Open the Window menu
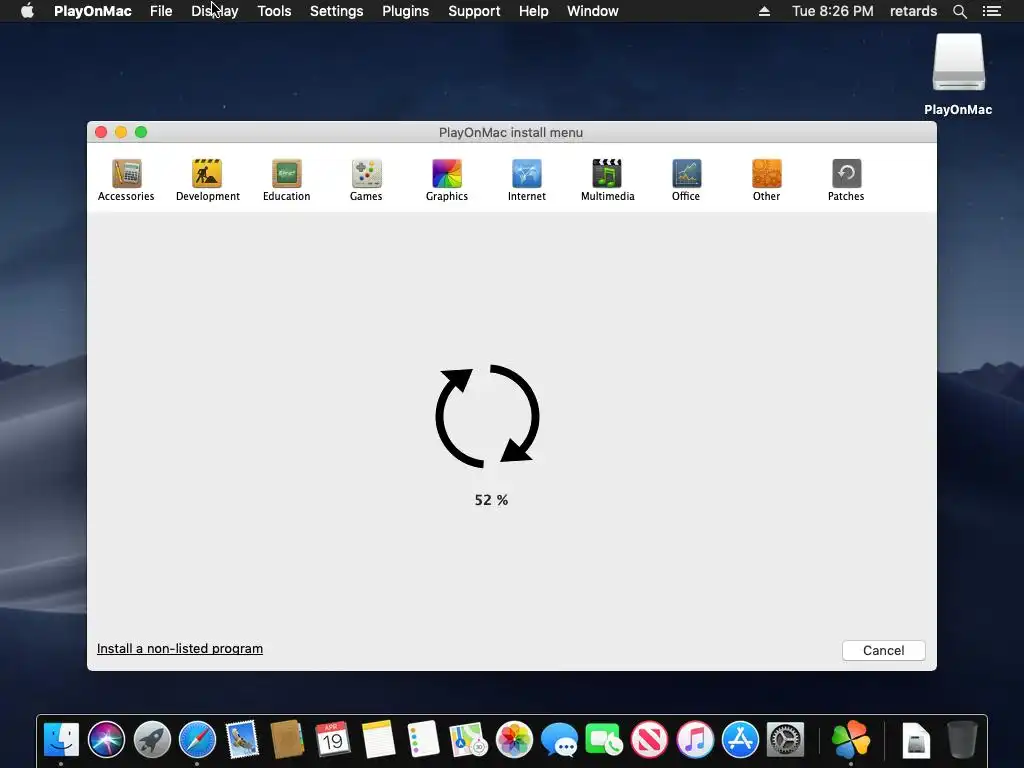 coord(592,11)
